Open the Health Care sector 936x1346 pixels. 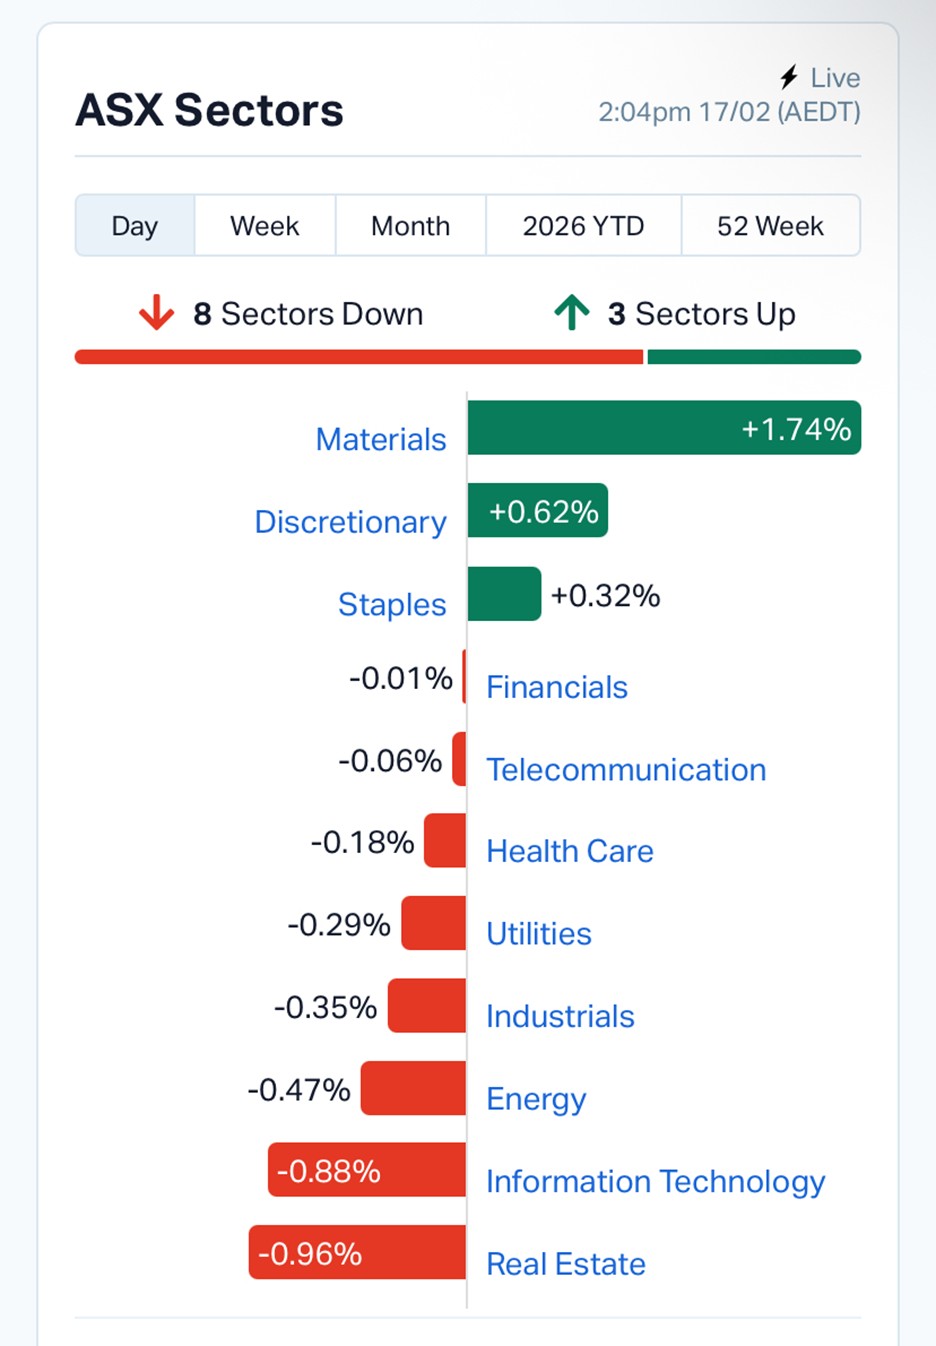click(x=570, y=851)
